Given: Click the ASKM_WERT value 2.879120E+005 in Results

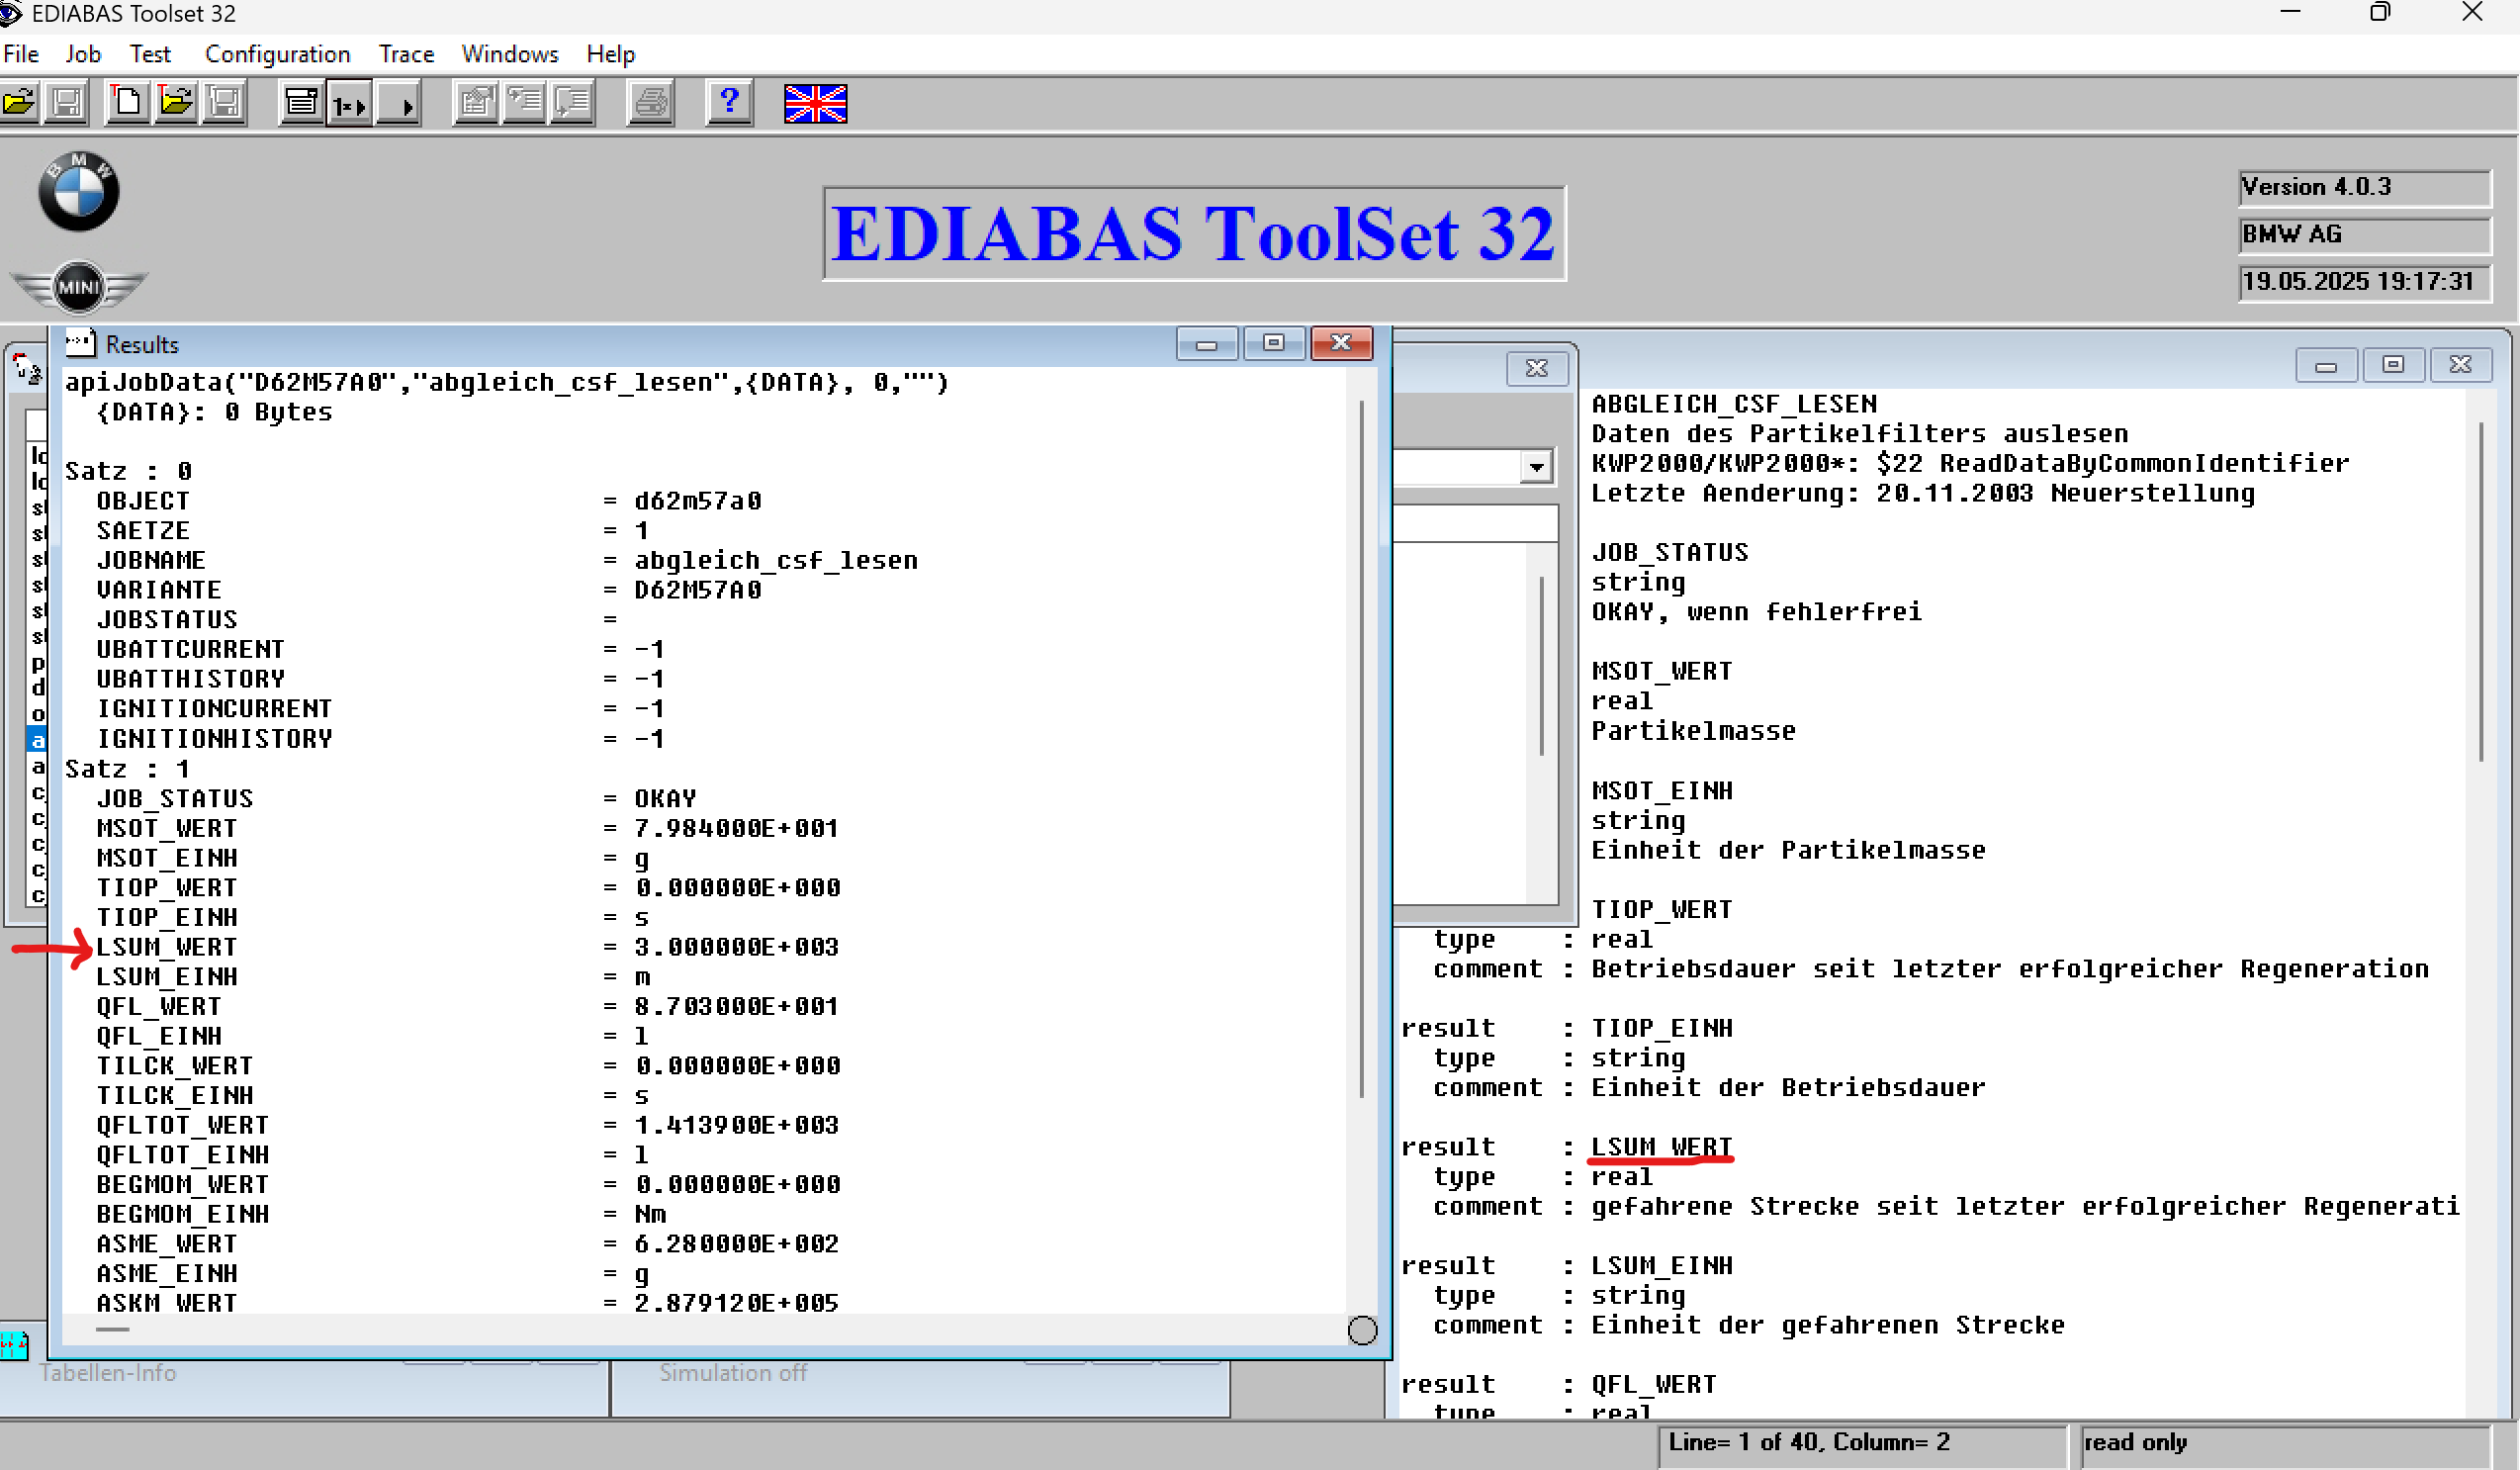Looking at the screenshot, I should 737,1303.
